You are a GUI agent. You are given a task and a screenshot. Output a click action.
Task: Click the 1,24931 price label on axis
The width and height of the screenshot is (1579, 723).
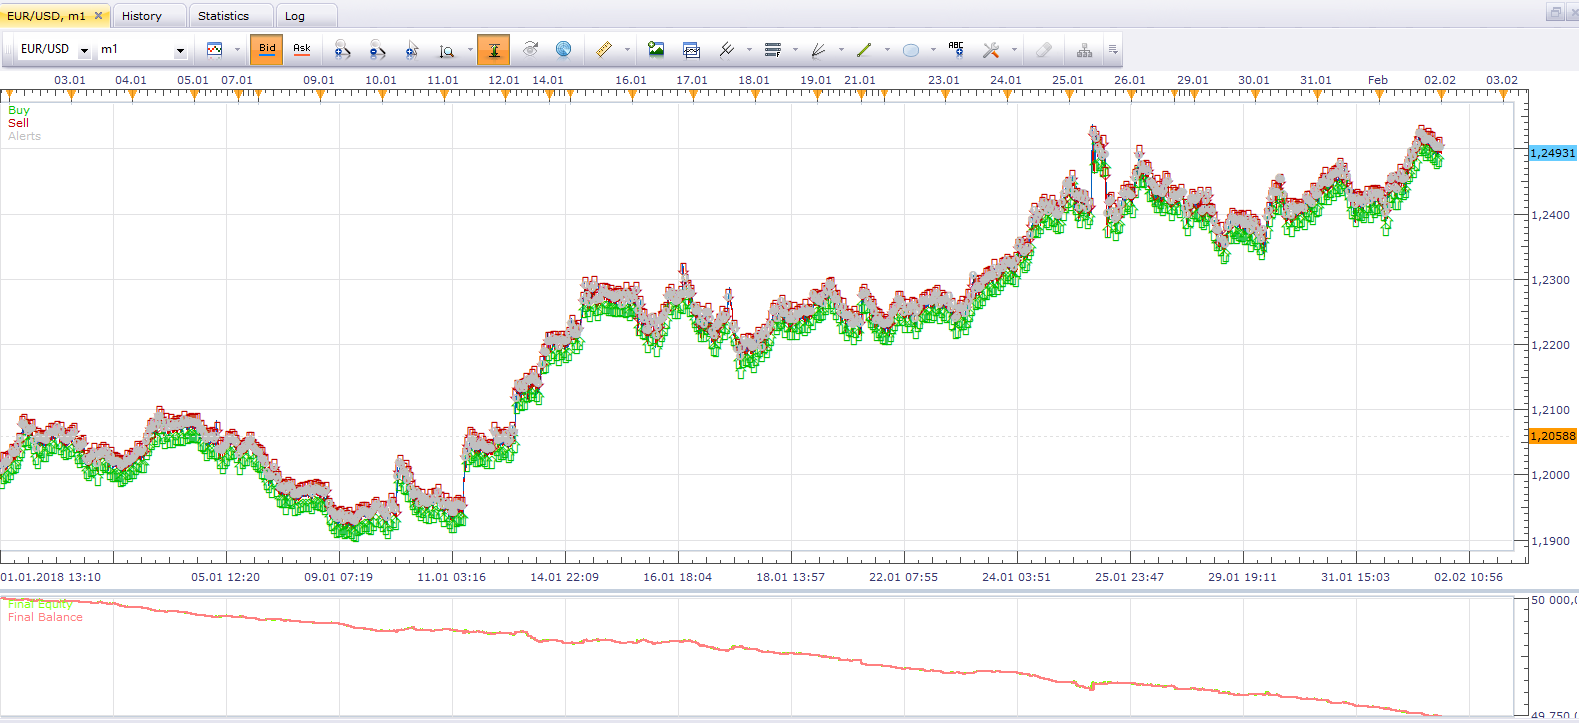(1553, 153)
